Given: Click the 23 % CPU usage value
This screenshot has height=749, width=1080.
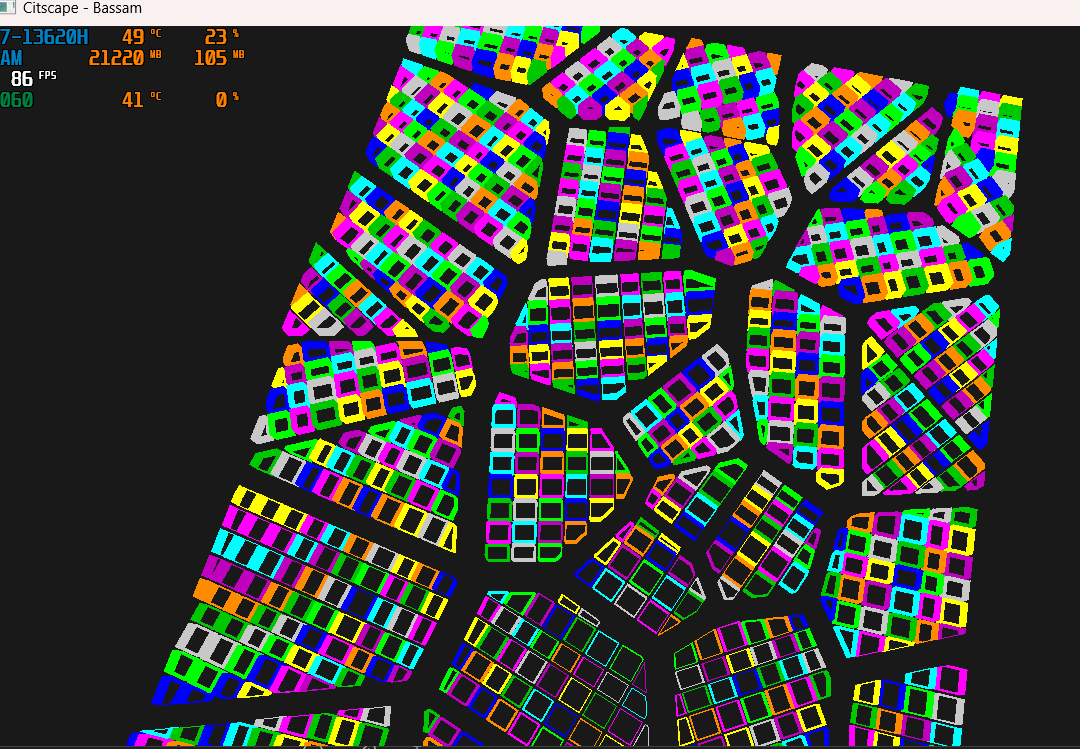Looking at the screenshot, I should pyautogui.click(x=220, y=37).
